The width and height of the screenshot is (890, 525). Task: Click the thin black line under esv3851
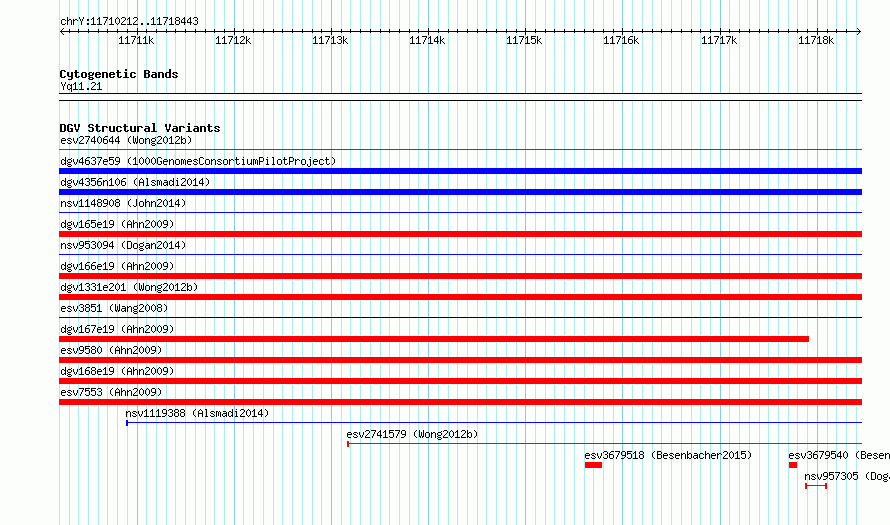(460, 318)
